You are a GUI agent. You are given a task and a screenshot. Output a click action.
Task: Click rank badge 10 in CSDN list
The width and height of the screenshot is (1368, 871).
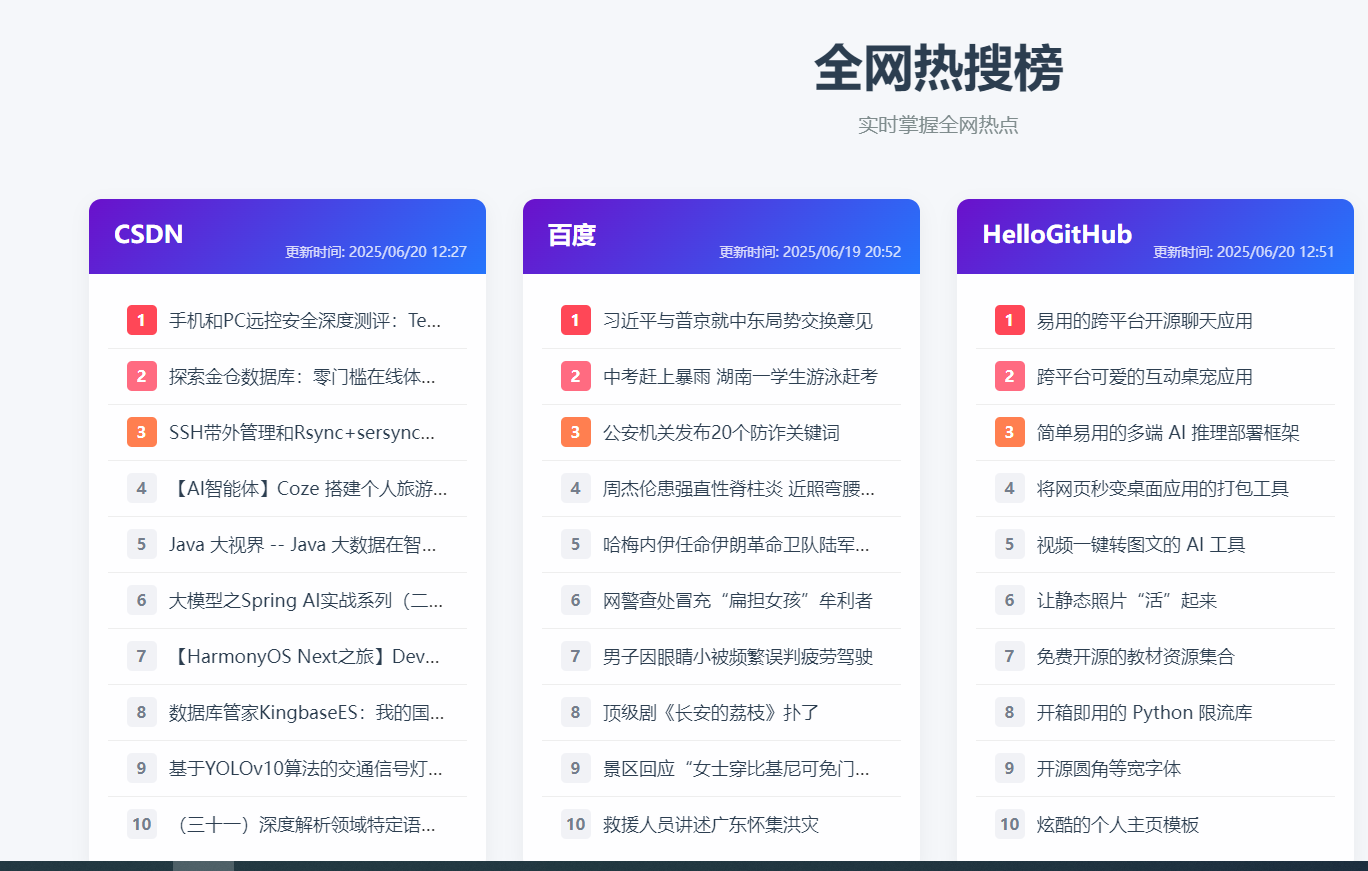tap(142, 824)
